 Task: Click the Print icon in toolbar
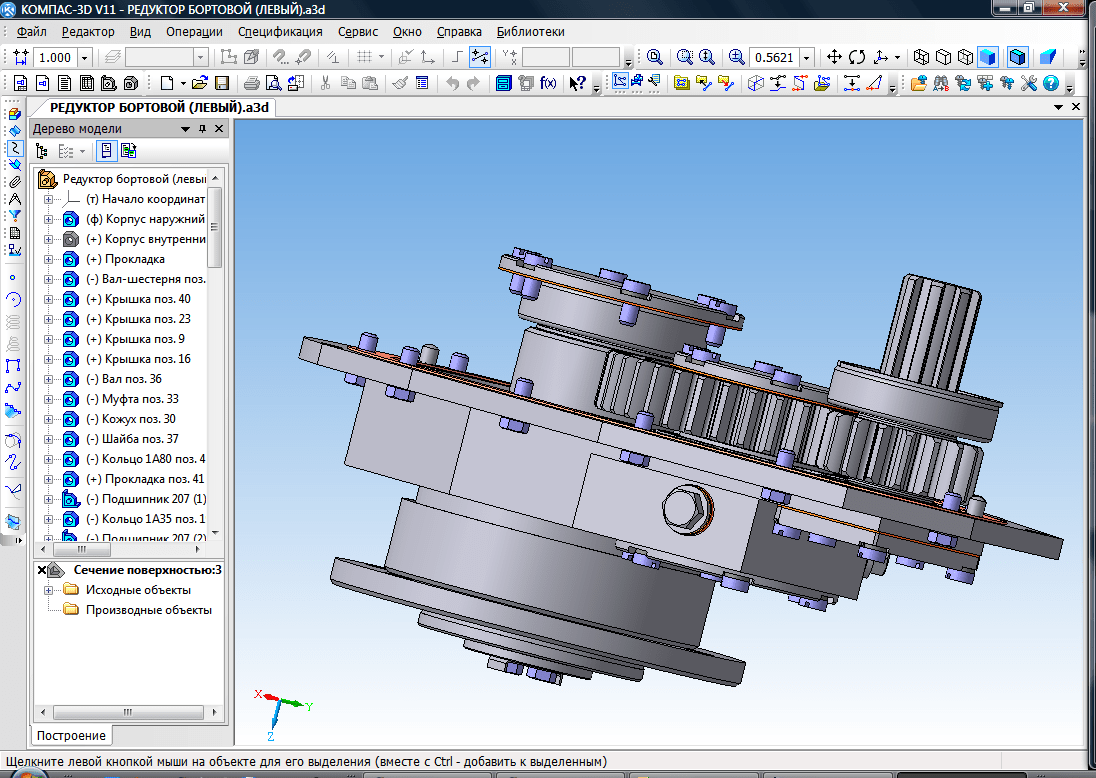pyautogui.click(x=252, y=83)
